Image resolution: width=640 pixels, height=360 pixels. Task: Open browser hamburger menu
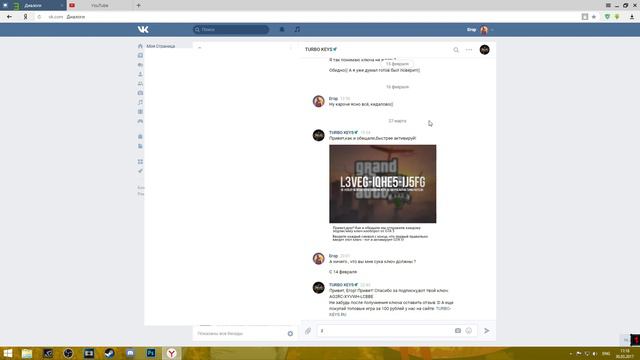point(608,5)
